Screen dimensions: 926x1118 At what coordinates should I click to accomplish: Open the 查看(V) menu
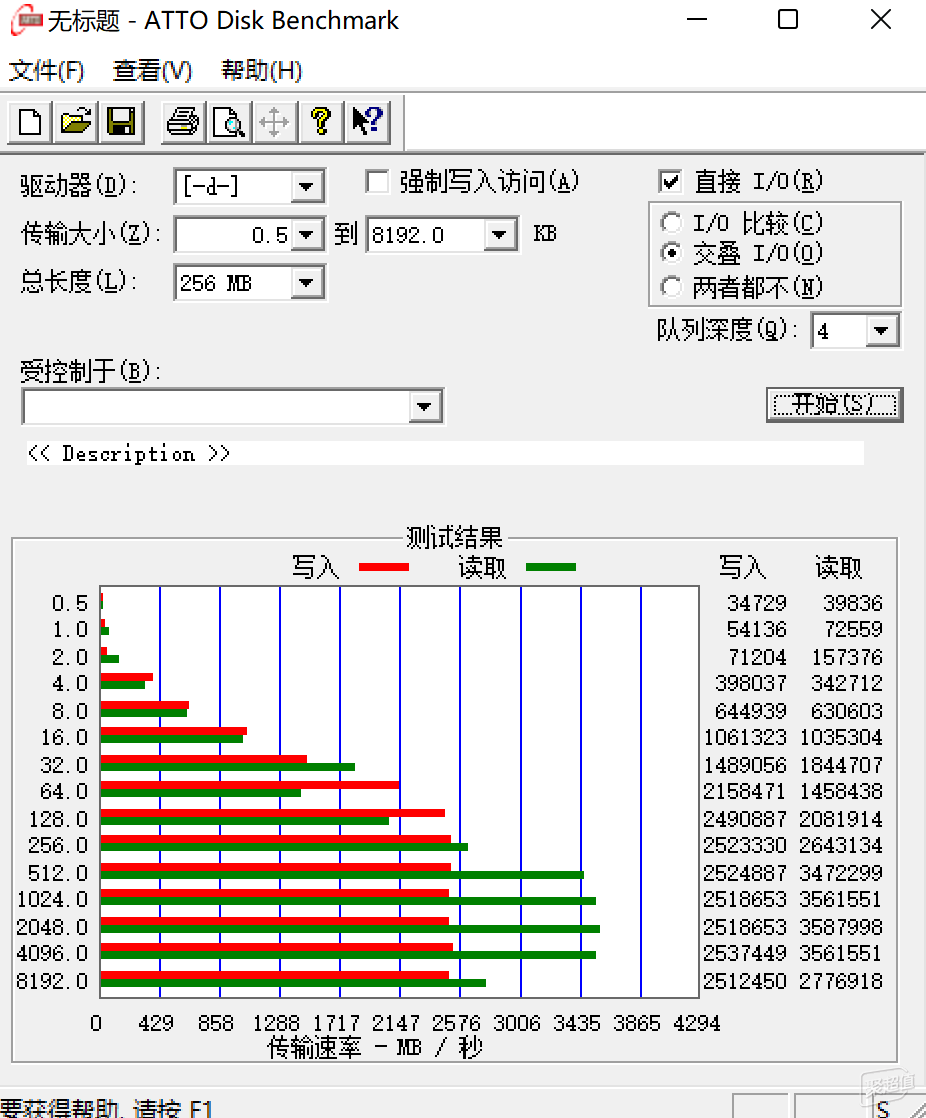click(x=153, y=71)
